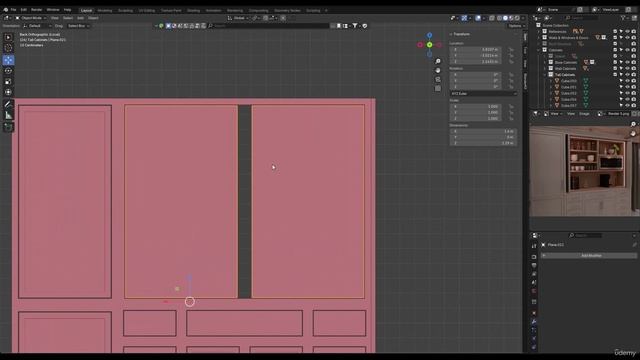This screenshot has height=360, width=640.
Task: Open the Output properties tab icon
Action: [534, 266]
